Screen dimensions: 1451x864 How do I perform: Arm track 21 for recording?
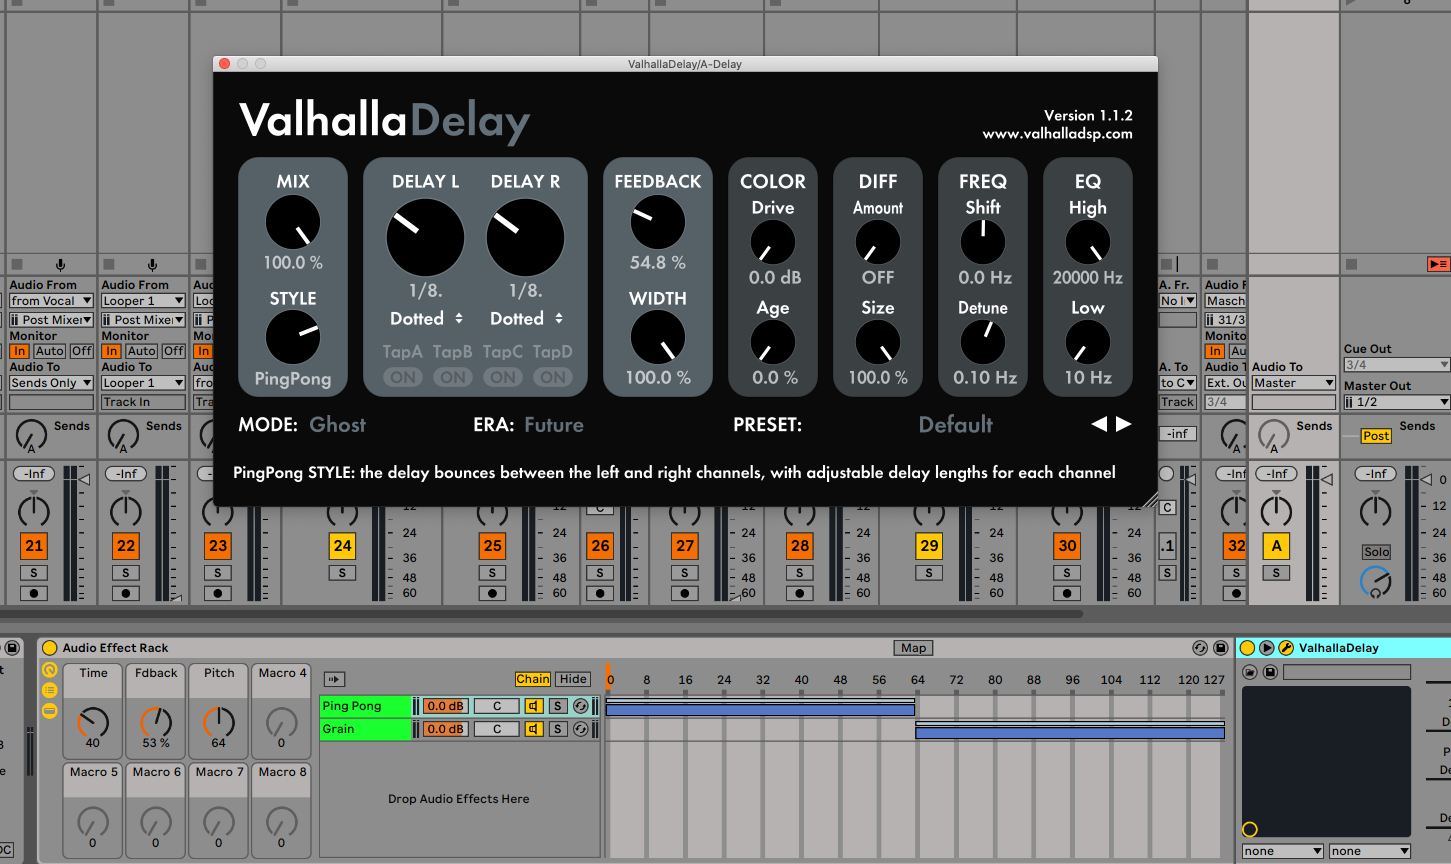34,593
